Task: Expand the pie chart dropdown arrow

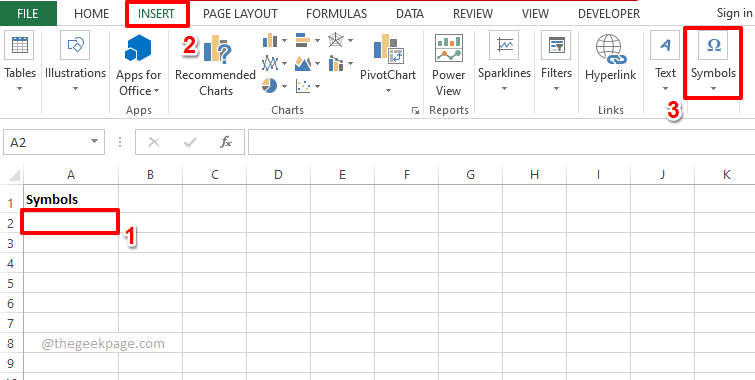Action: (x=284, y=87)
